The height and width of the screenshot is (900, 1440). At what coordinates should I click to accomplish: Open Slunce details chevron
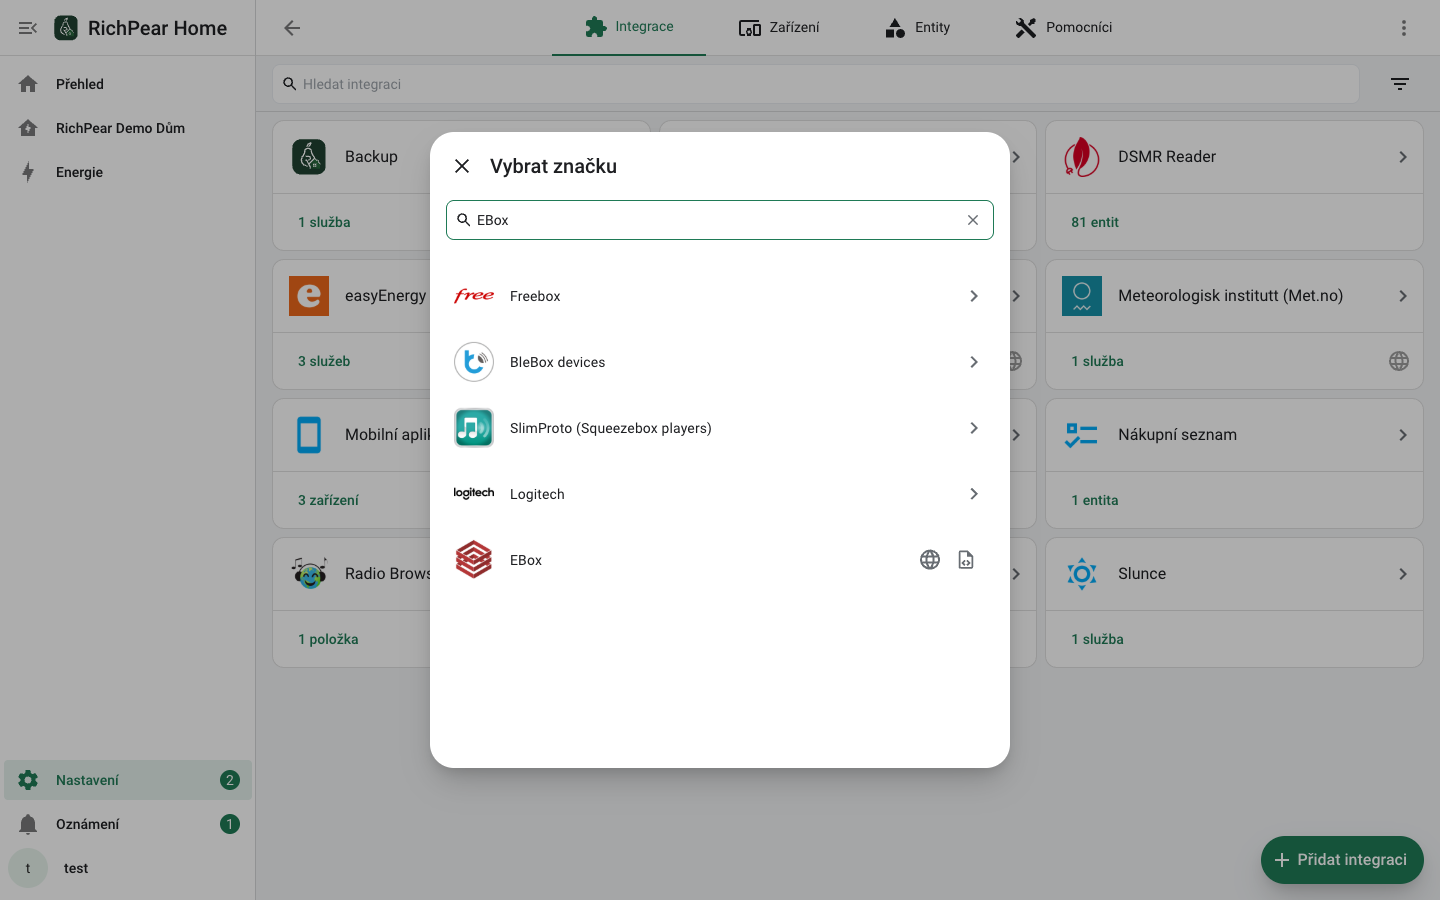(1403, 574)
